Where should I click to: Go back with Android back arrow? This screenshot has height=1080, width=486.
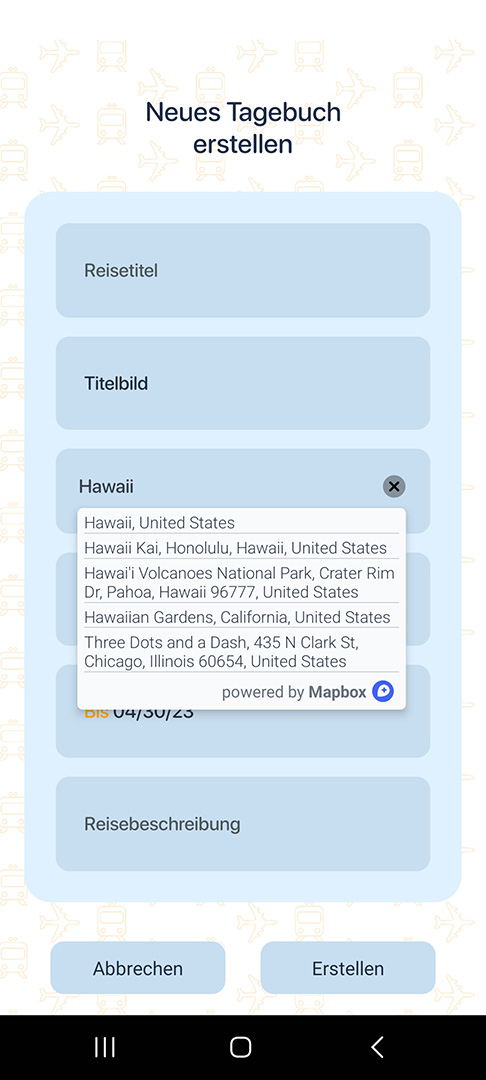(x=377, y=1047)
